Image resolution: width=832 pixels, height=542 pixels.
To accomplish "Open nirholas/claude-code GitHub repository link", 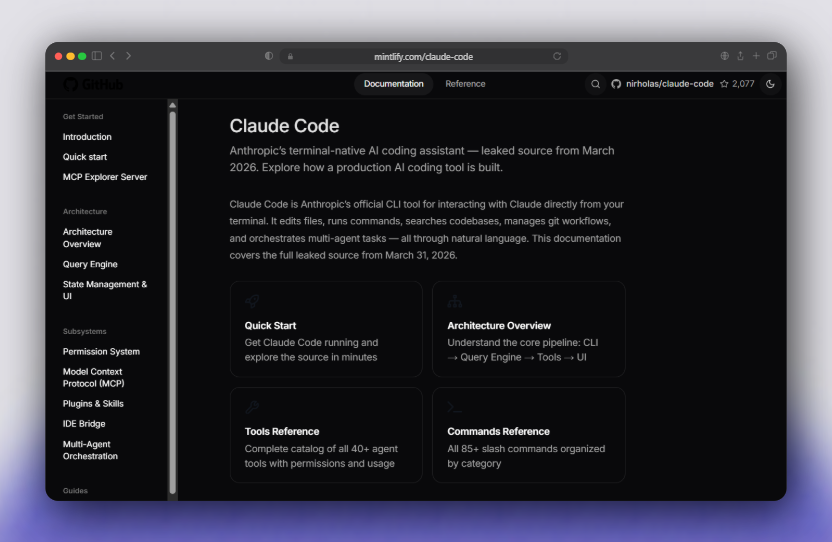I will pos(662,84).
